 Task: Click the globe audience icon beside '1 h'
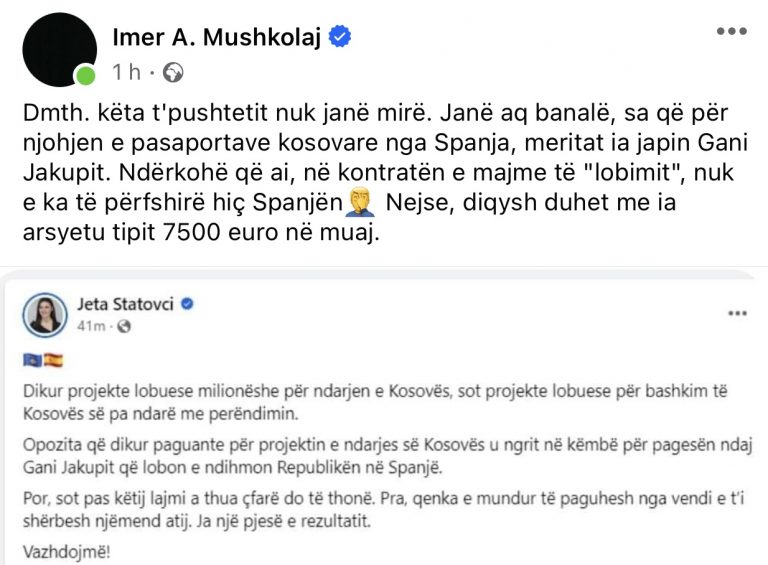coord(173,71)
